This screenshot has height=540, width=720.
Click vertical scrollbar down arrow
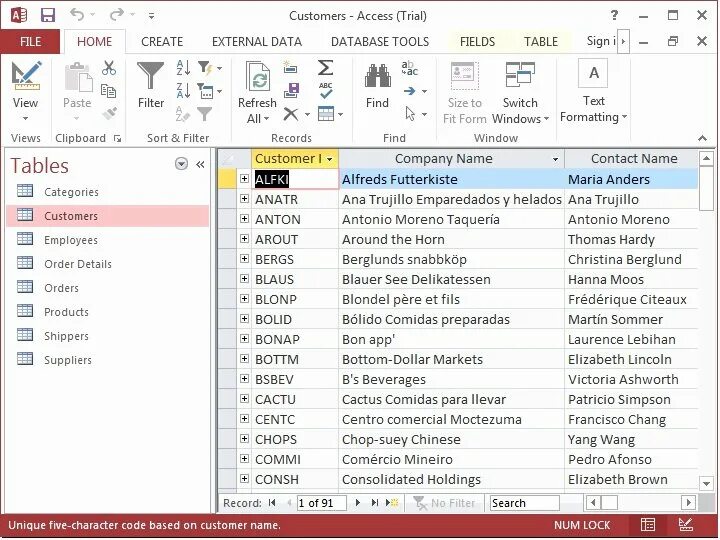point(706,483)
